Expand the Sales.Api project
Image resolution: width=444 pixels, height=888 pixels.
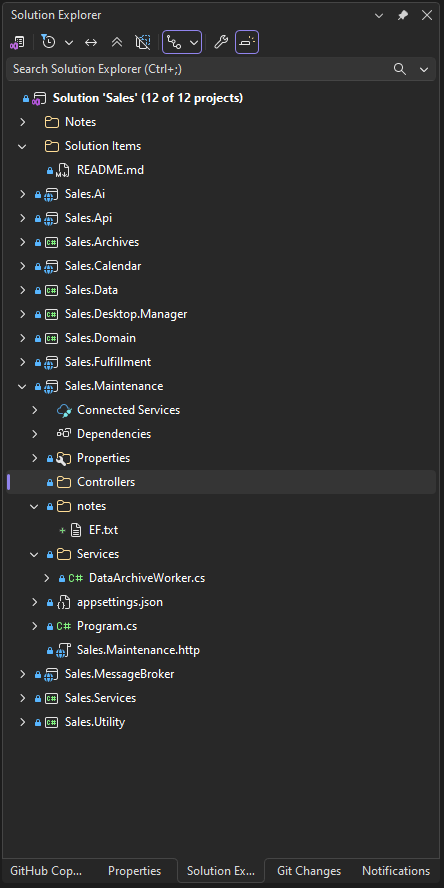[x=22, y=218]
